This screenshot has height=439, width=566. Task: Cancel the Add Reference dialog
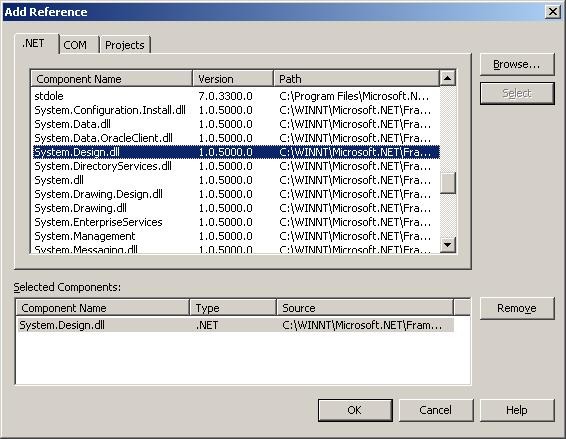436,410
